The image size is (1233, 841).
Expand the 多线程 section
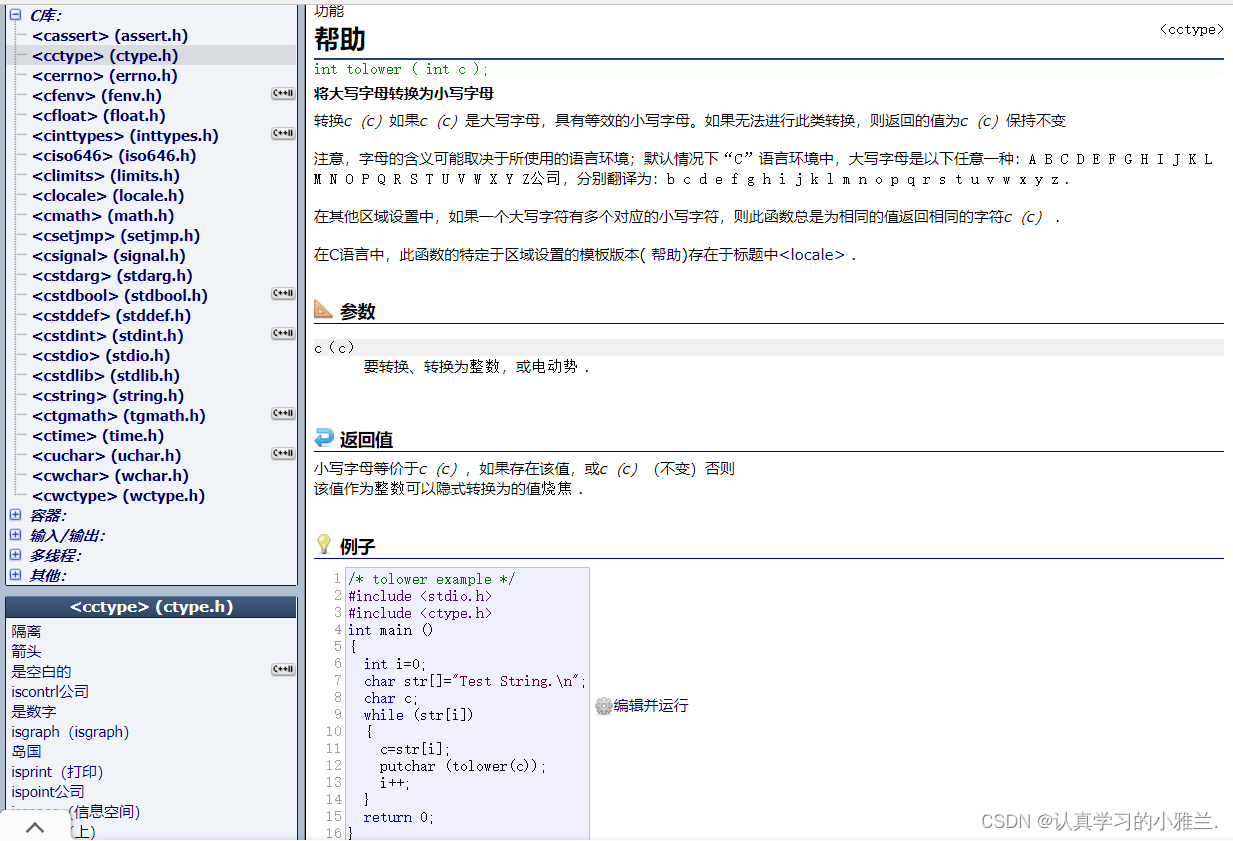[x=14, y=554]
